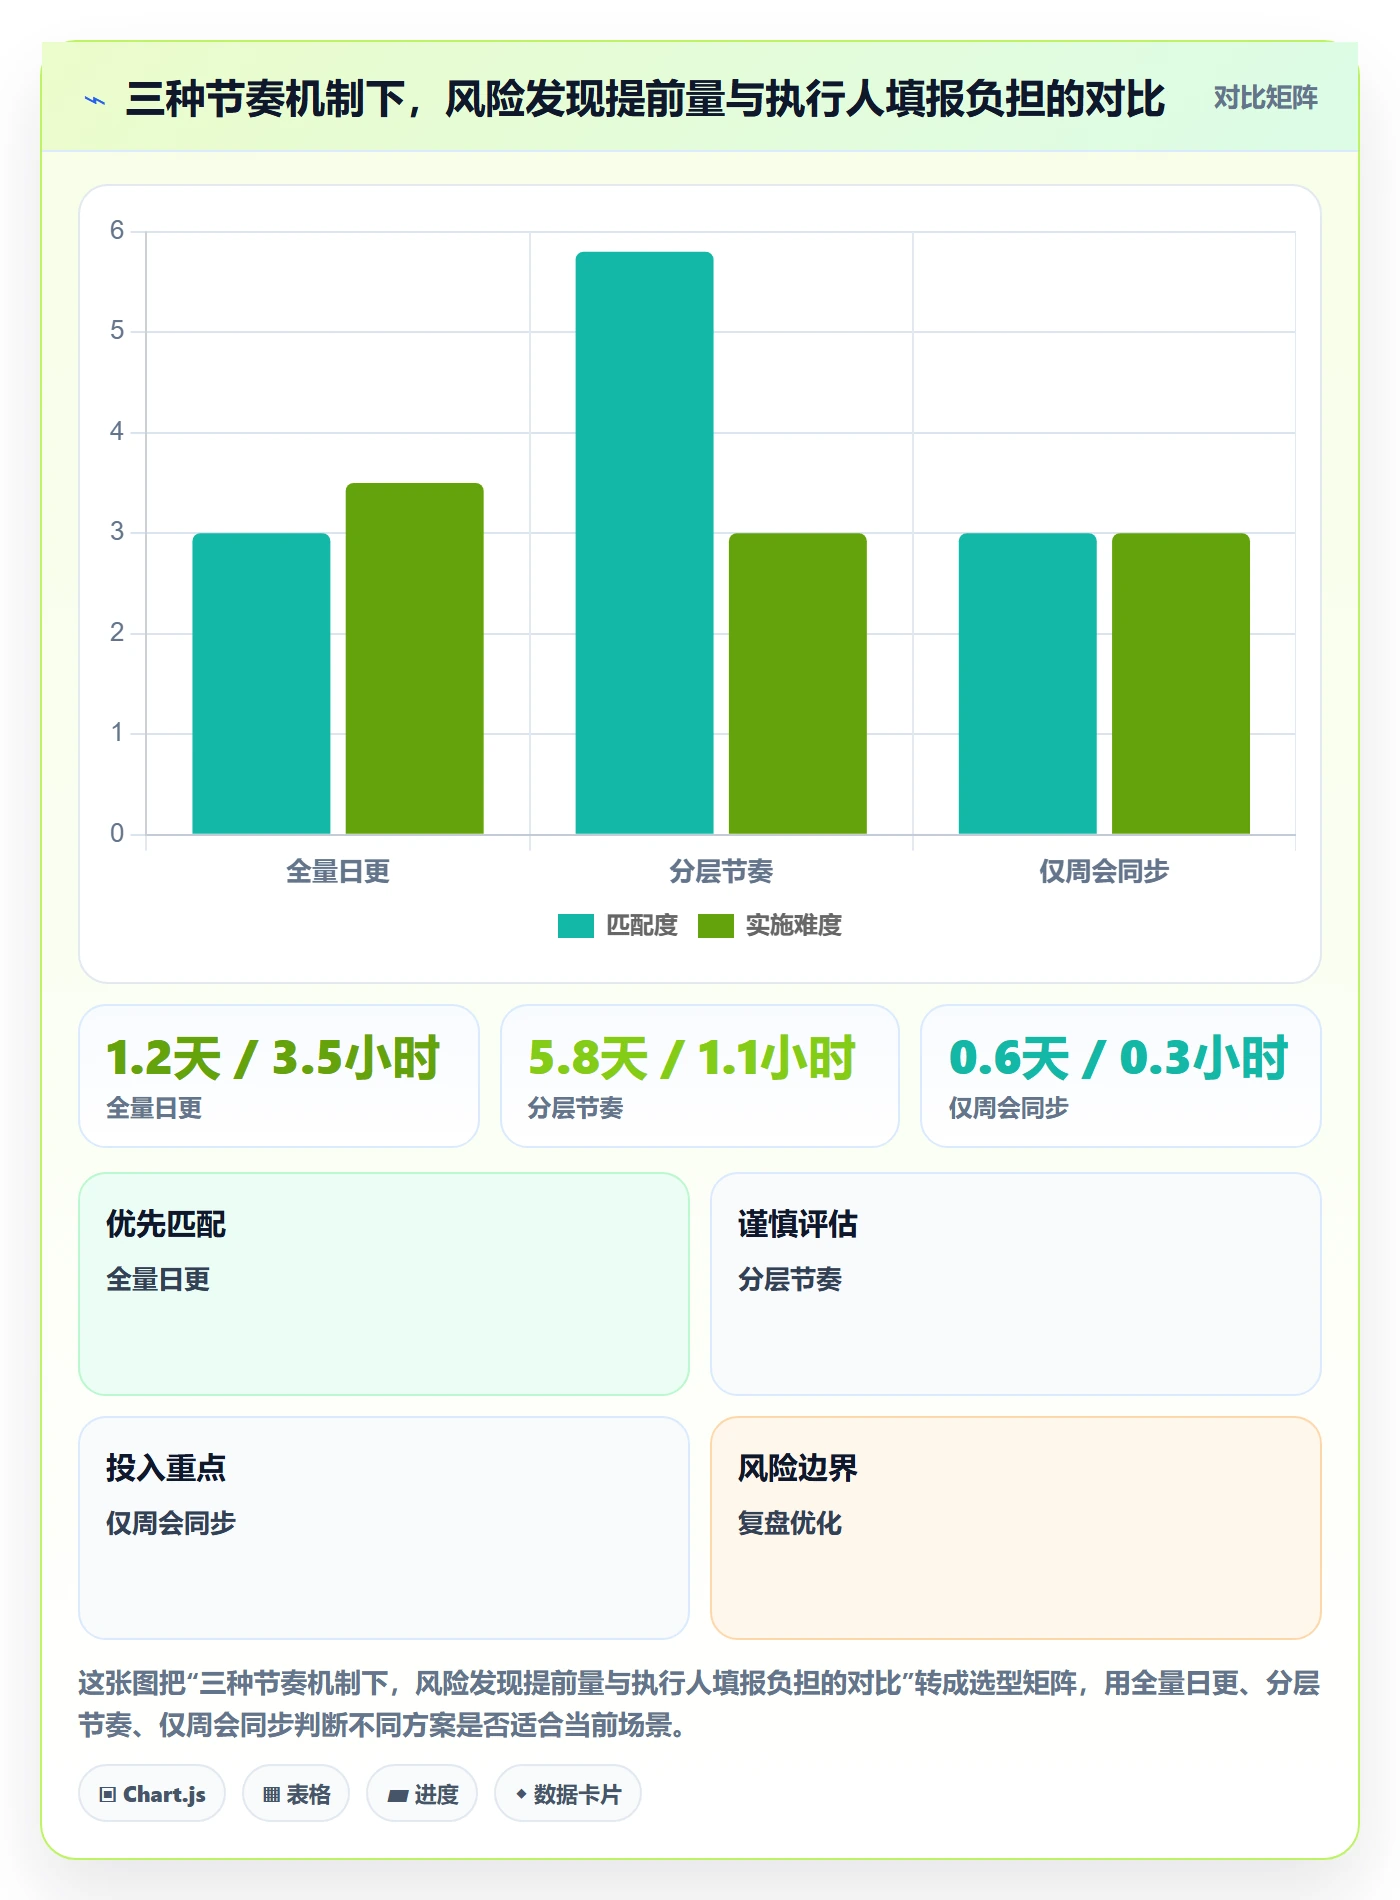Toggle the 实施难度 legend color box
The image size is (1400, 1900).
tap(716, 926)
